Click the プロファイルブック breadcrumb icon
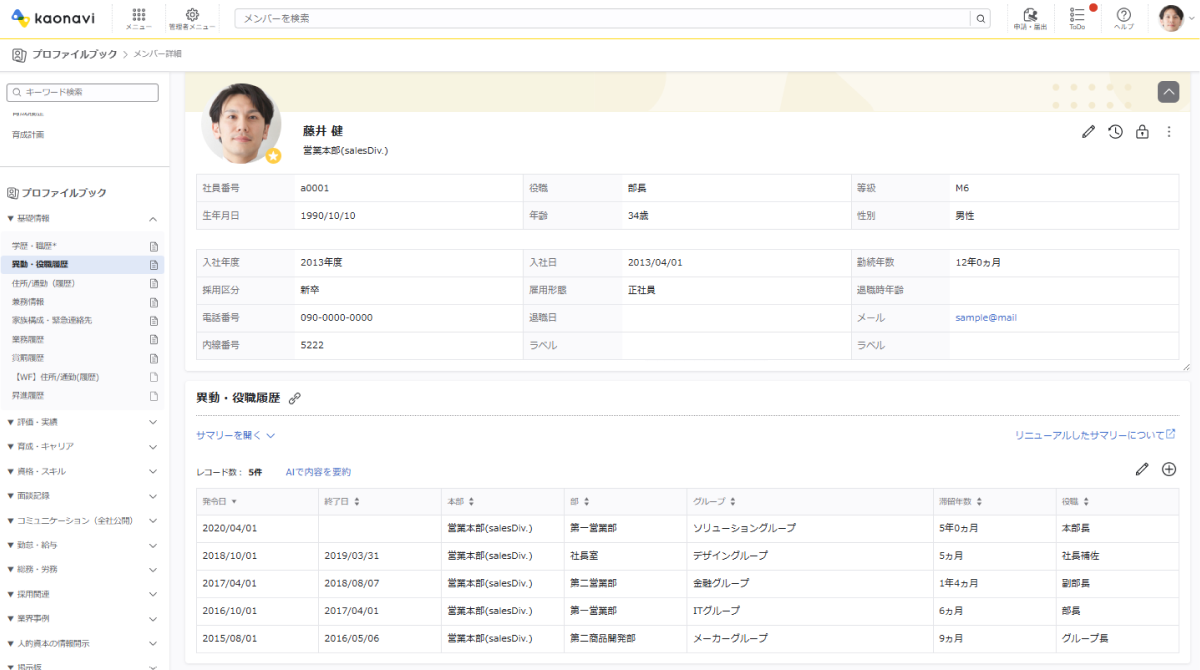1200x670 pixels. [19, 54]
